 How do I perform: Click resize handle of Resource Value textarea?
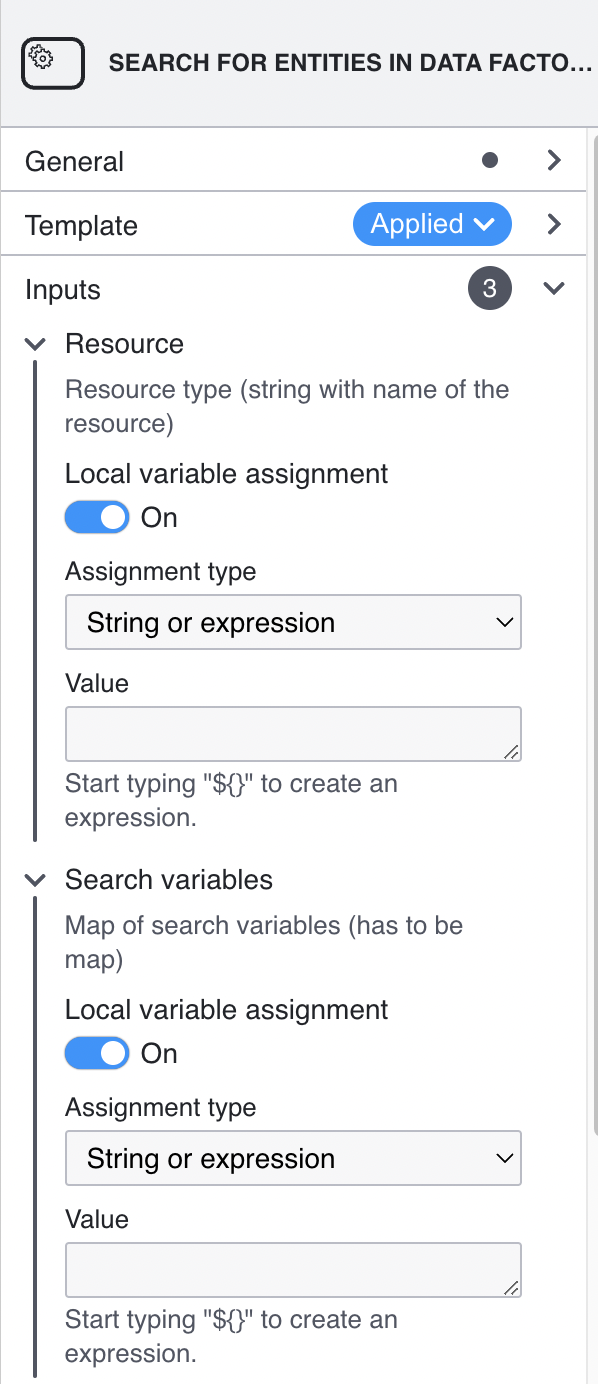point(511,752)
